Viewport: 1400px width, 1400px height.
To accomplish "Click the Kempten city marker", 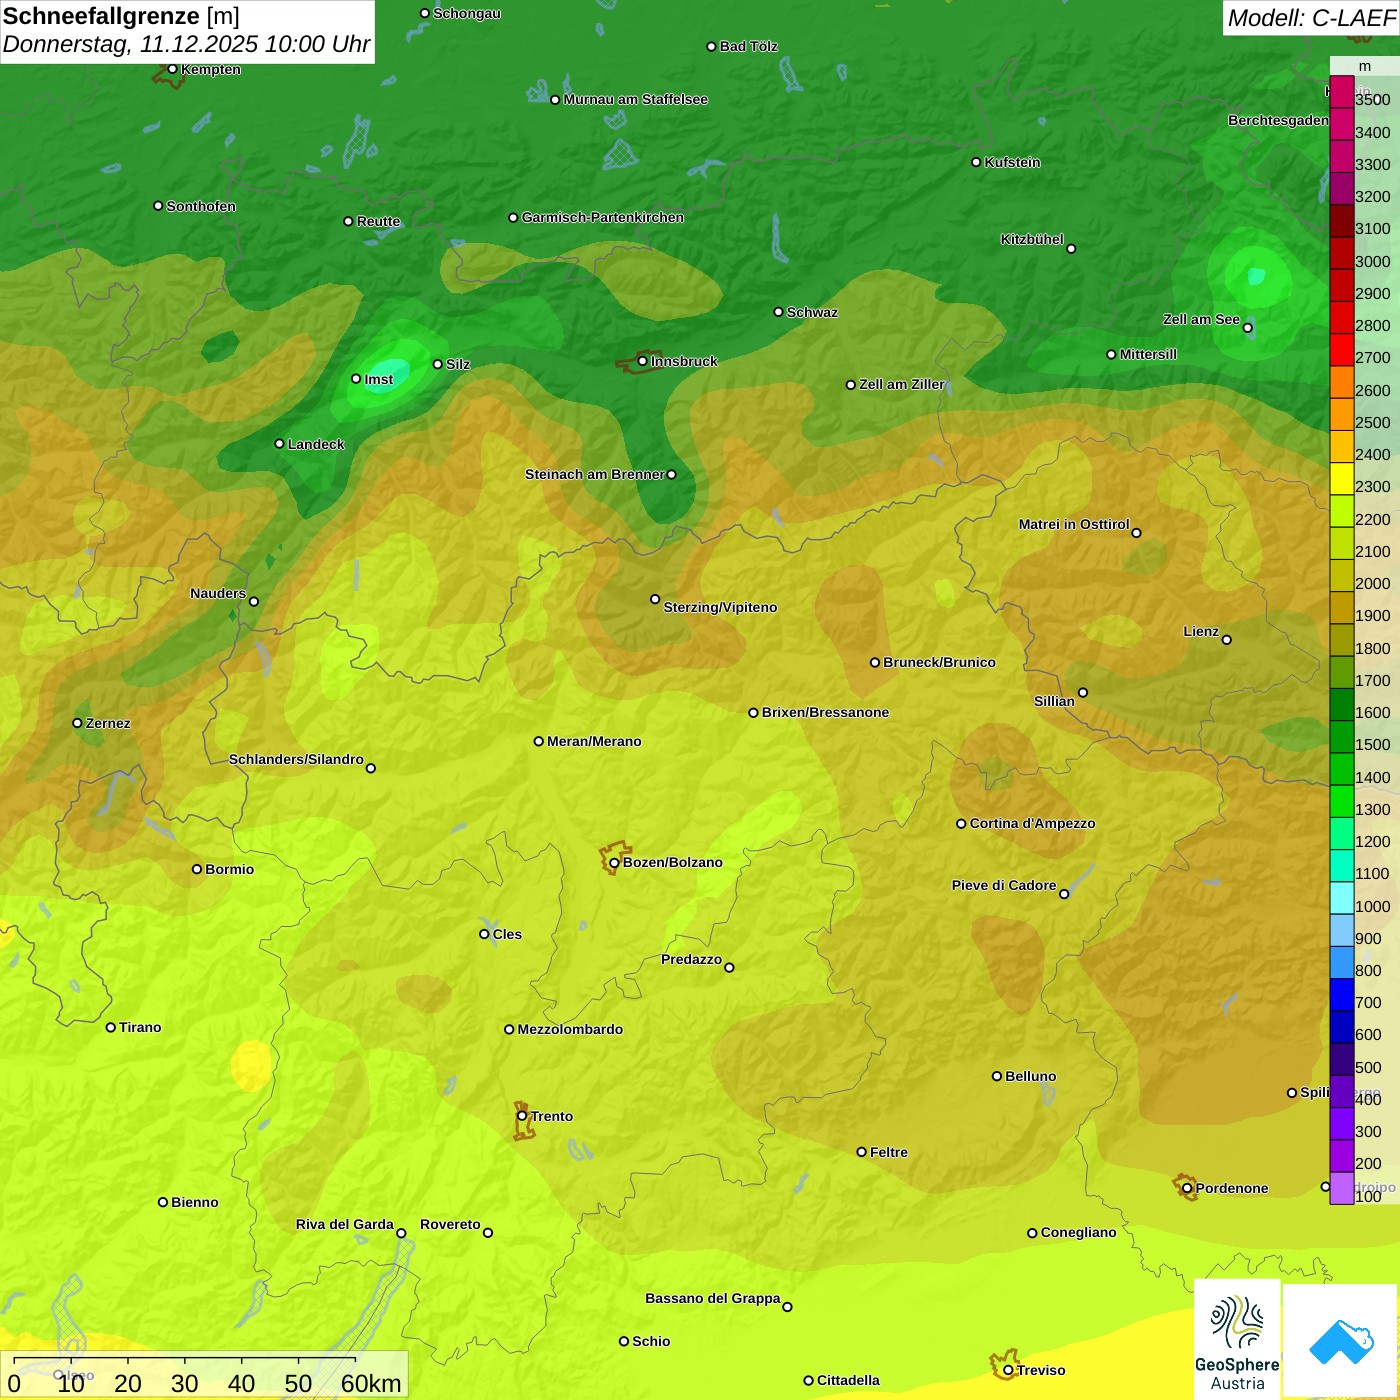I will tap(172, 69).
